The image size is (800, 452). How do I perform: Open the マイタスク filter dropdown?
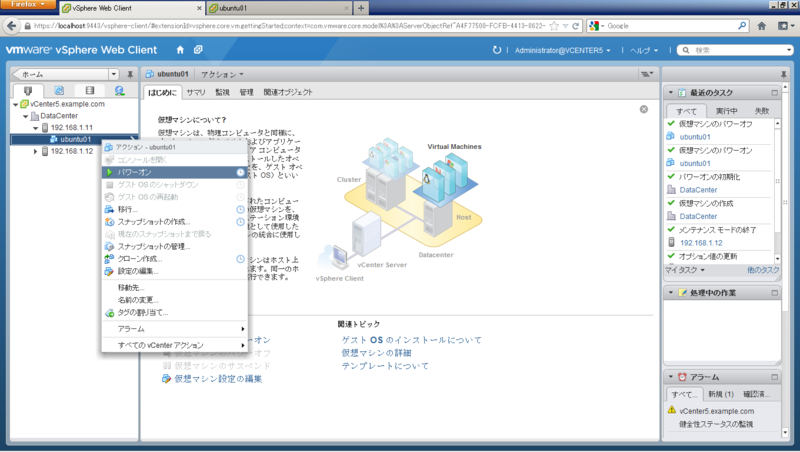pyautogui.click(x=685, y=270)
